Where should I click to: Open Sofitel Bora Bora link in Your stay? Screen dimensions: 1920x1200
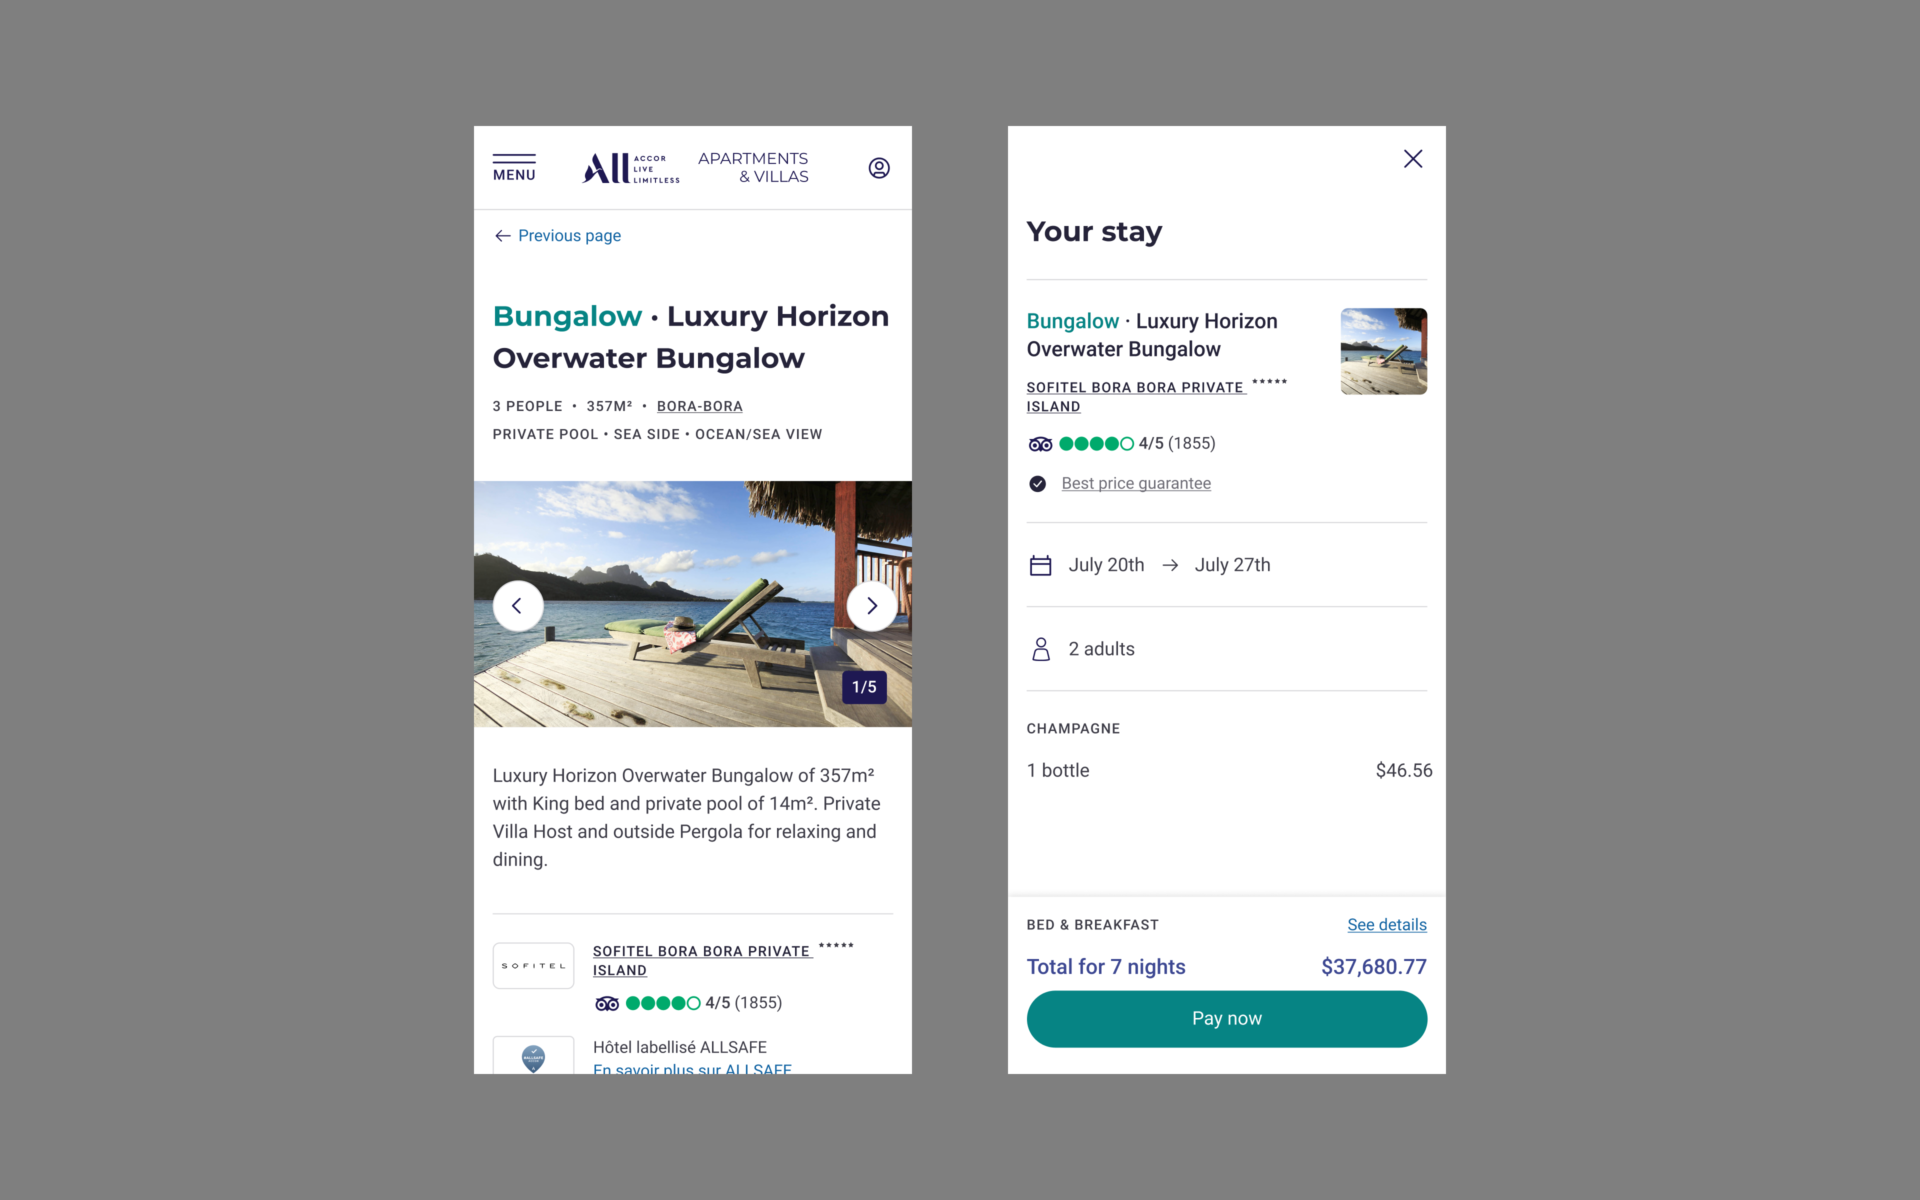[x=1134, y=388]
